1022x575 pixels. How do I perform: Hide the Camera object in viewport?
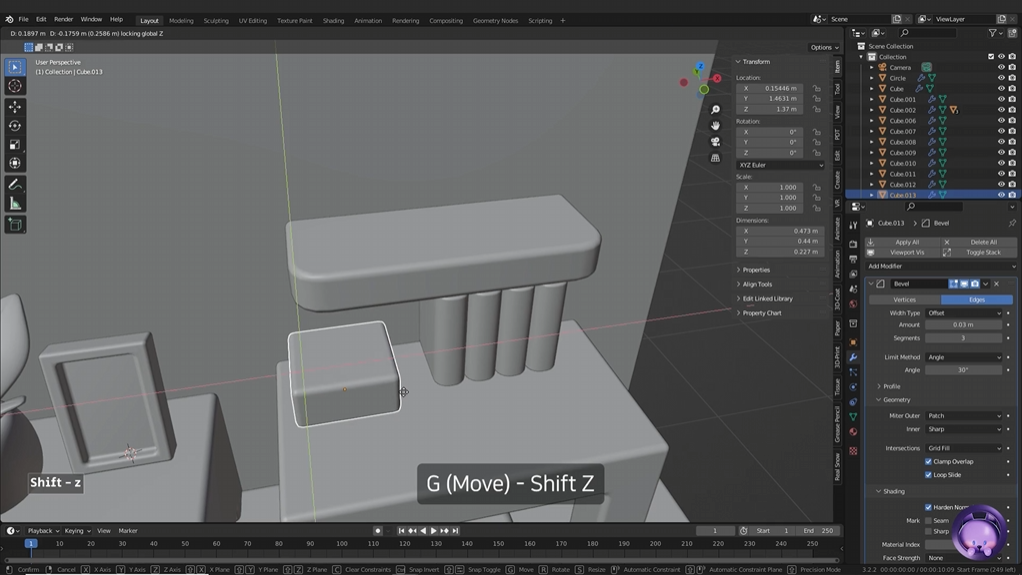(1001, 67)
